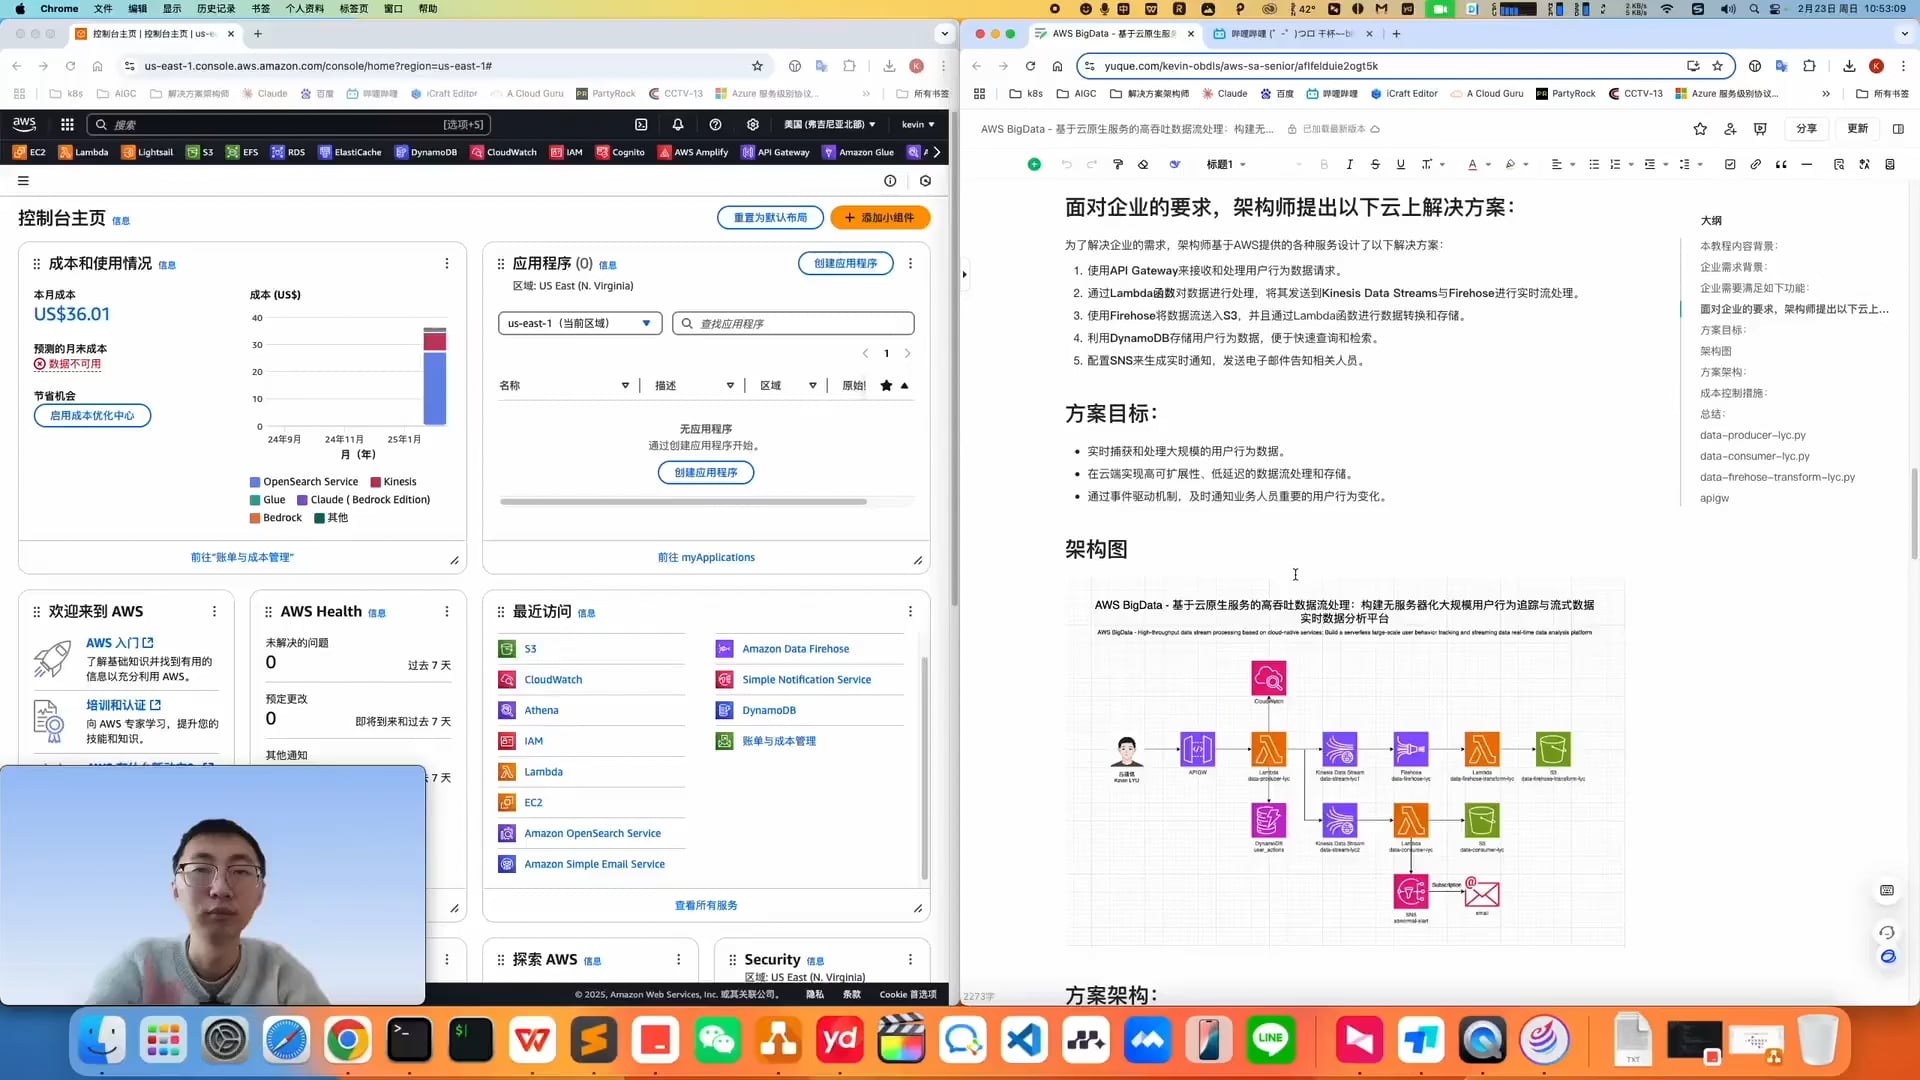The image size is (1920, 1080).
Task: Open the font color swatch in Yuque toolbar
Action: 1474,164
